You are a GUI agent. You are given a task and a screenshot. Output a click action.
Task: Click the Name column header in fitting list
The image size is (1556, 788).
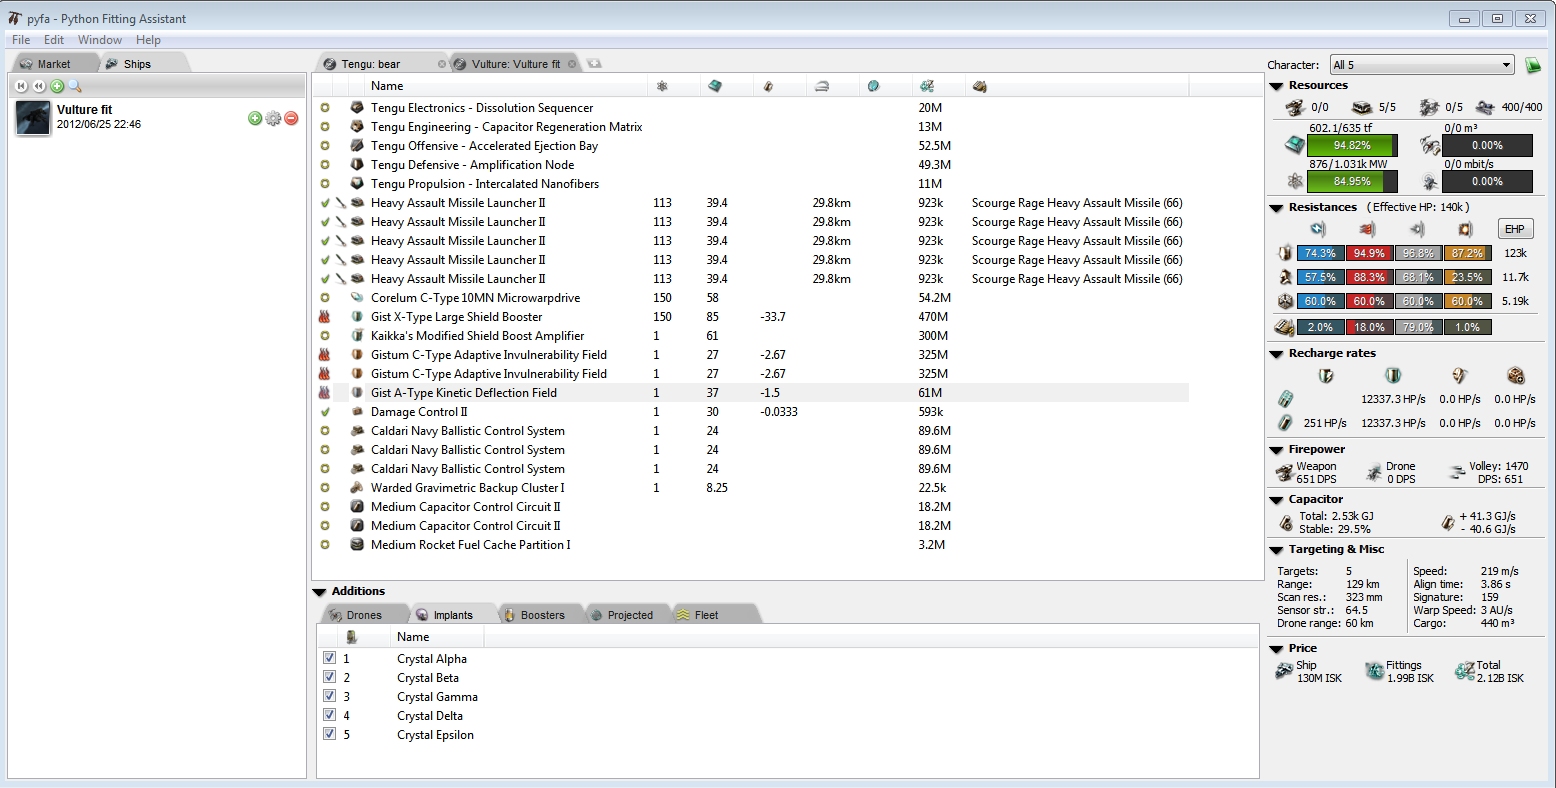[x=387, y=86]
